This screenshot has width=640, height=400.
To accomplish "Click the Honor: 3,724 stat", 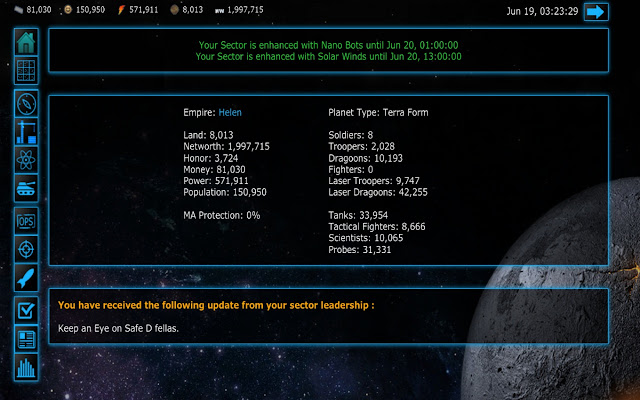I will [x=211, y=158].
